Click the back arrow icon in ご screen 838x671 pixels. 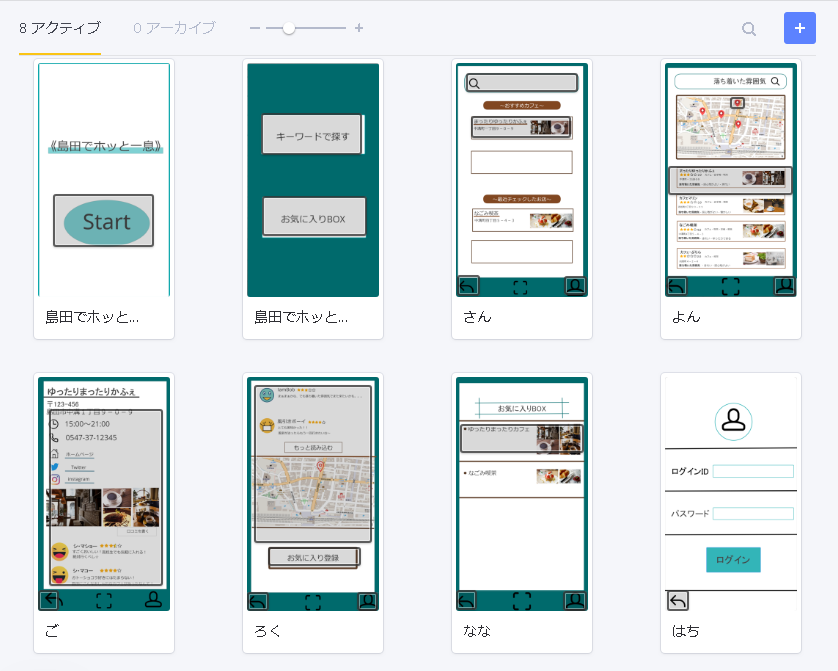click(51, 600)
